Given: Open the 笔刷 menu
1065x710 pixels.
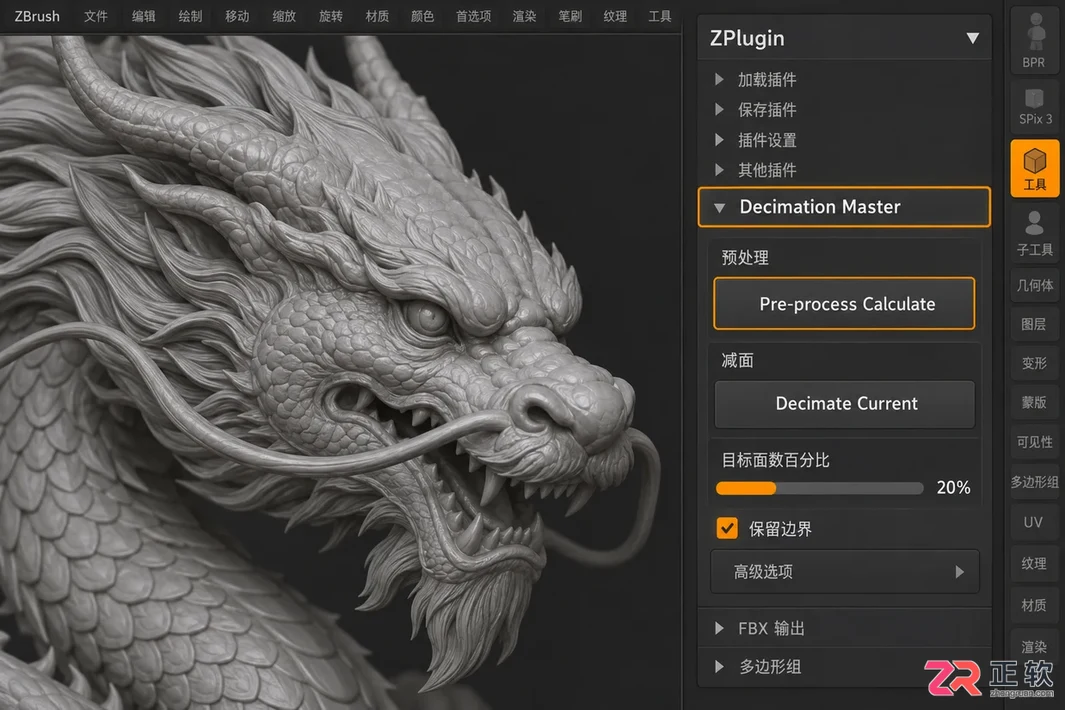Looking at the screenshot, I should pos(570,16).
